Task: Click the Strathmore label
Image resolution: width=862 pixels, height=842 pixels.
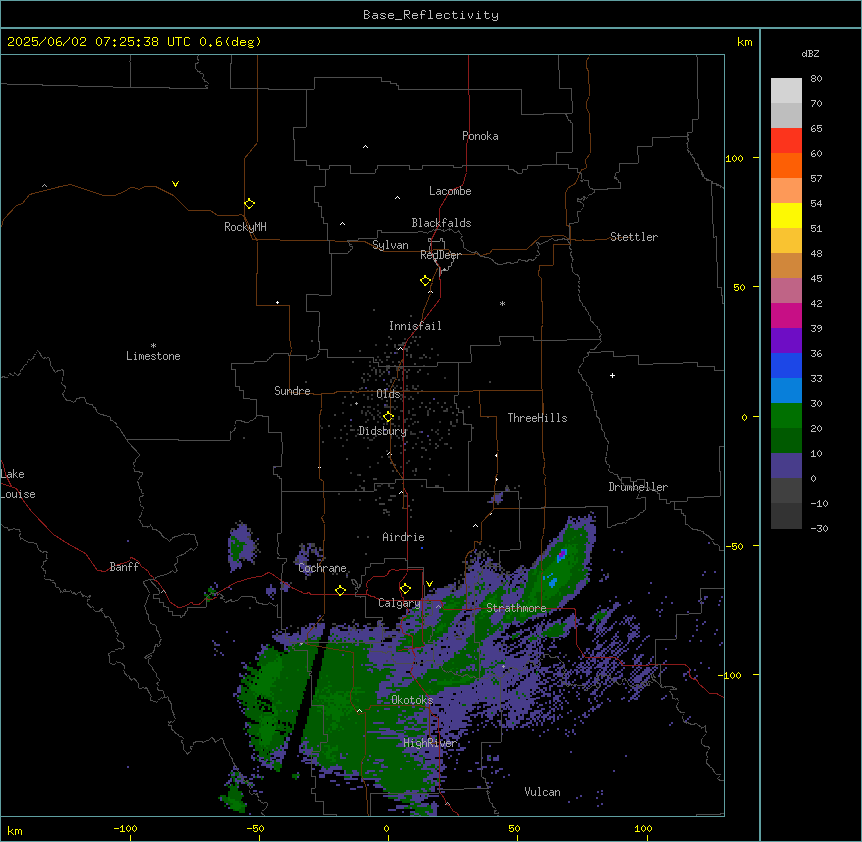Action: (516, 608)
